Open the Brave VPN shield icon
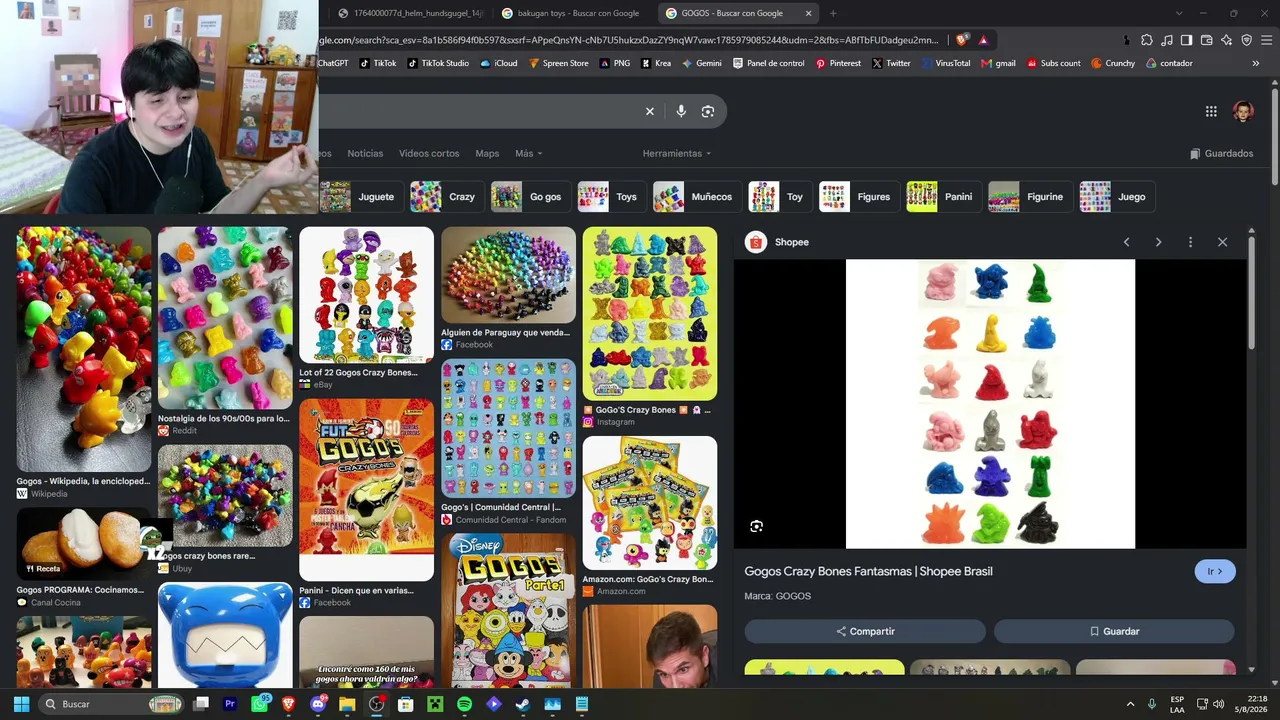 1246,40
